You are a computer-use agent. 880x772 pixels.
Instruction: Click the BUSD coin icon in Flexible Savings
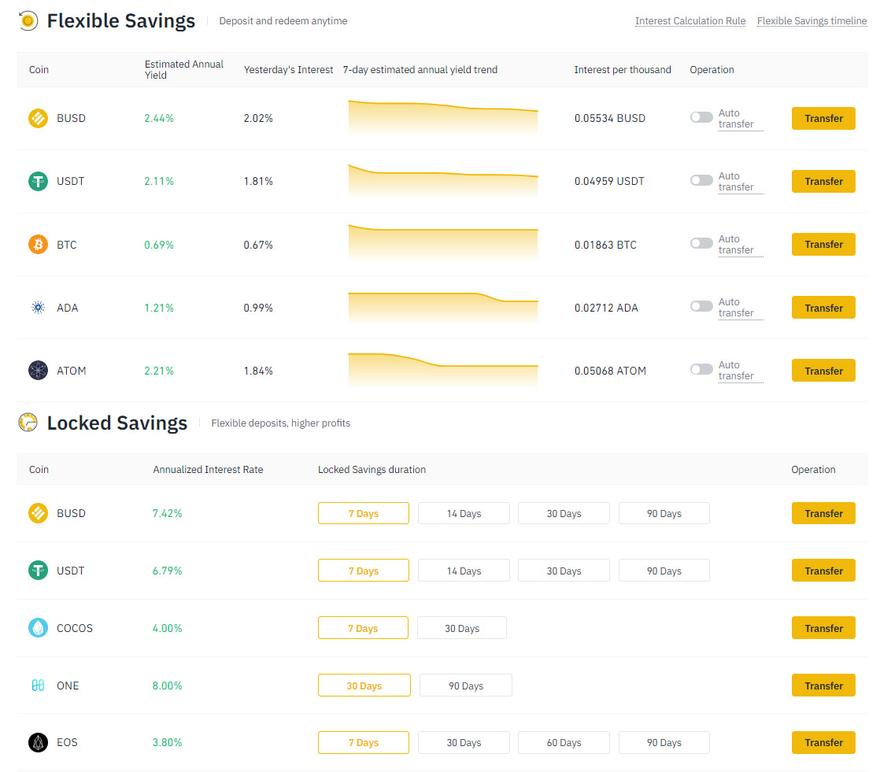point(38,118)
